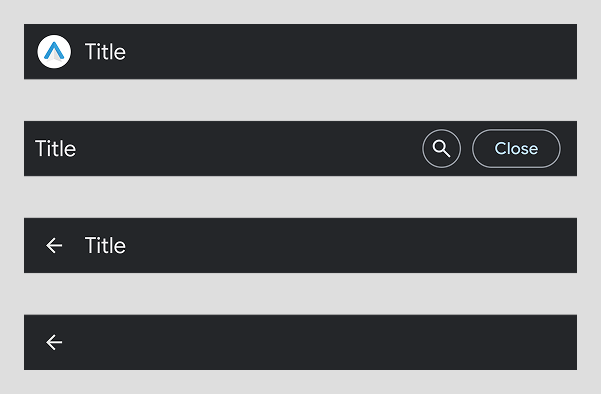This screenshot has width=601, height=394.
Task: Click space between back arrow and Title
Action: click(74, 245)
